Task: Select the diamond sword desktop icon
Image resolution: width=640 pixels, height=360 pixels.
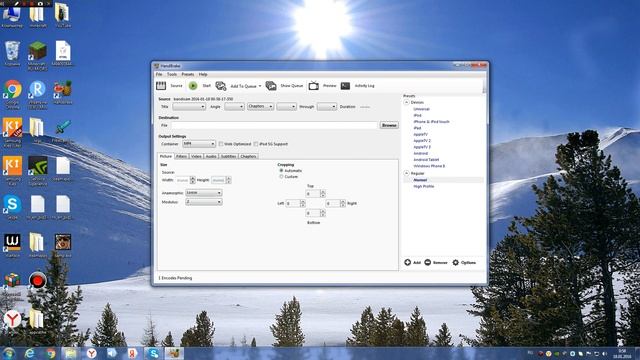Action: pos(63,127)
